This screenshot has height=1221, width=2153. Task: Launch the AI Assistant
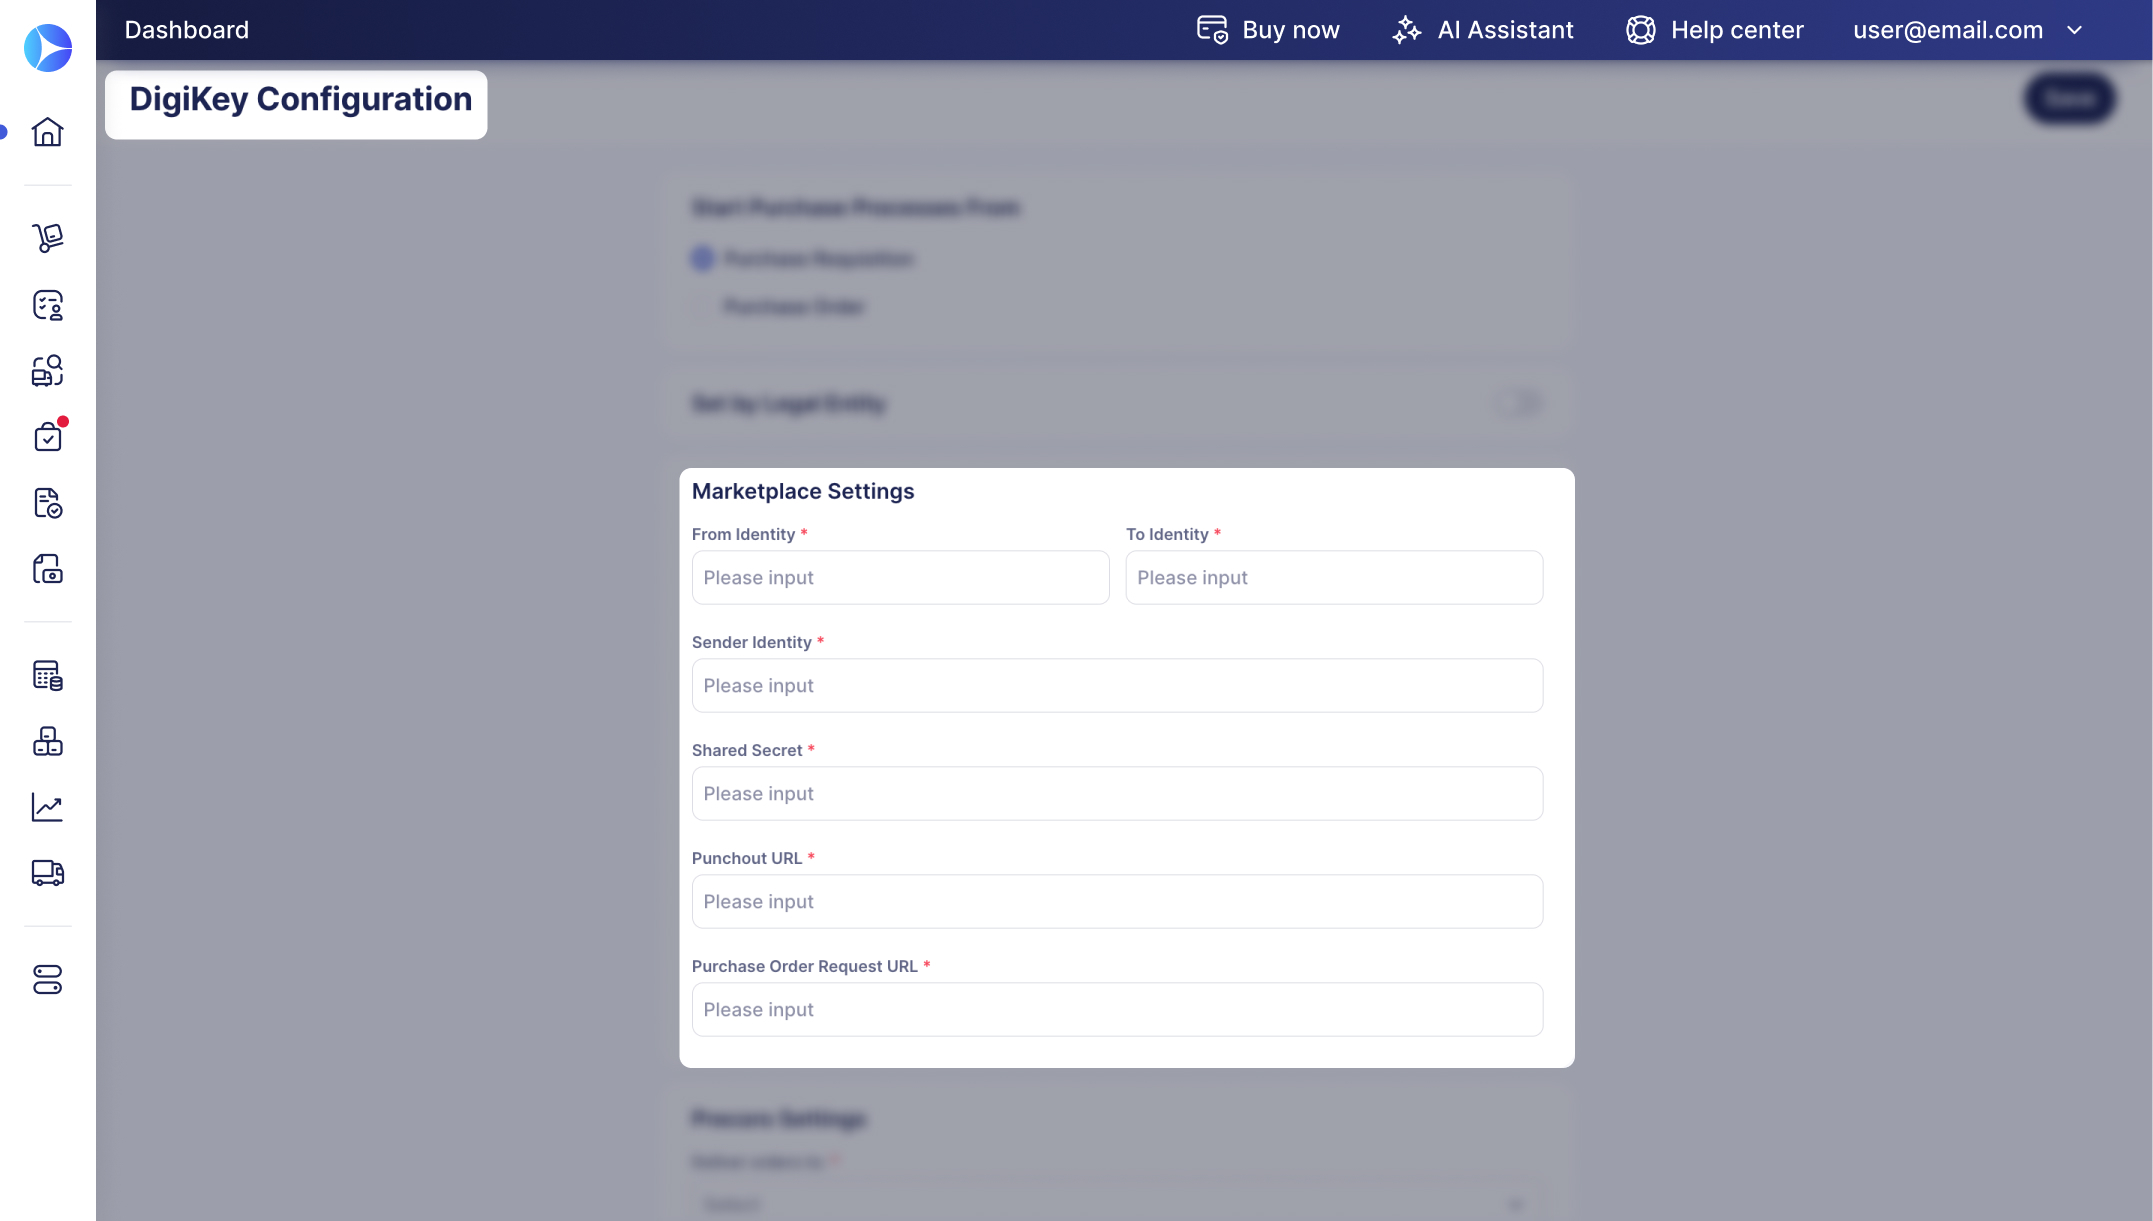coord(1483,30)
